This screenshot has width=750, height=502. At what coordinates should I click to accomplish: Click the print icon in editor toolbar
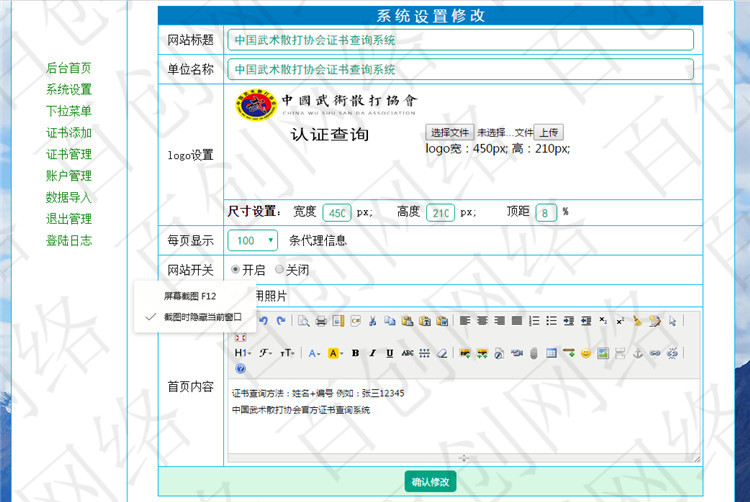(321, 321)
